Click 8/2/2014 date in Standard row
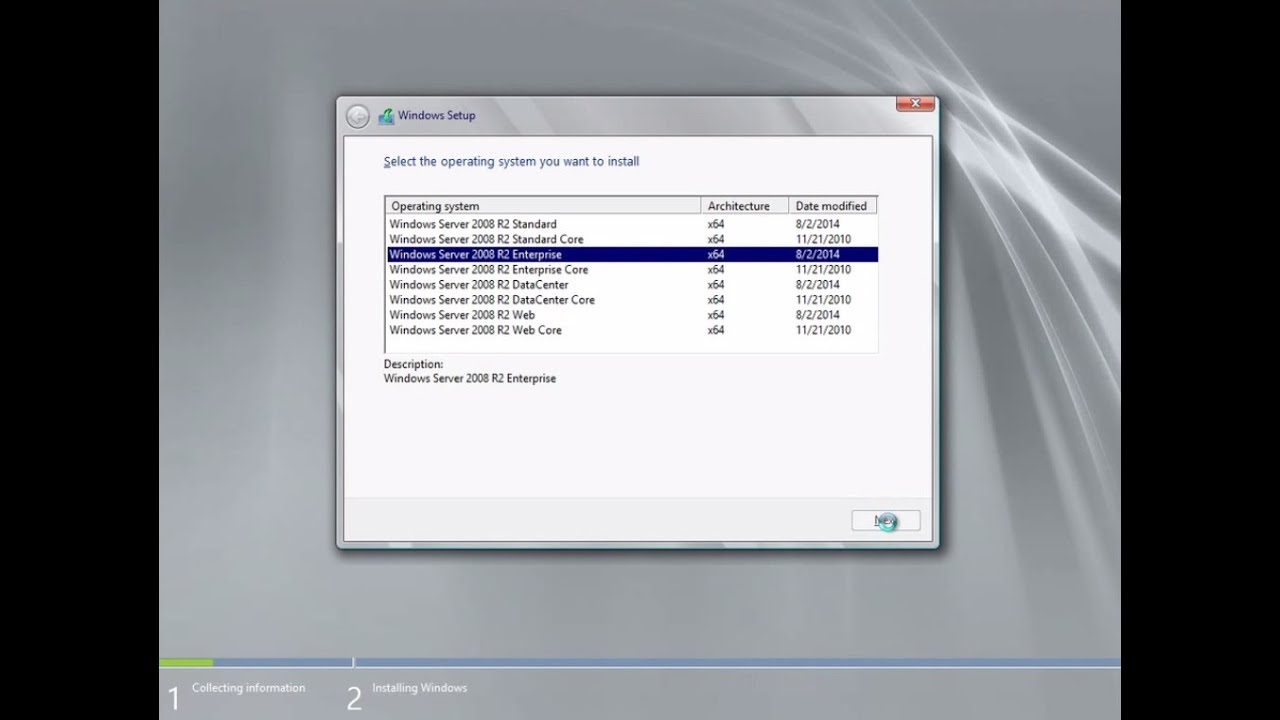The width and height of the screenshot is (1280, 720). (x=817, y=224)
